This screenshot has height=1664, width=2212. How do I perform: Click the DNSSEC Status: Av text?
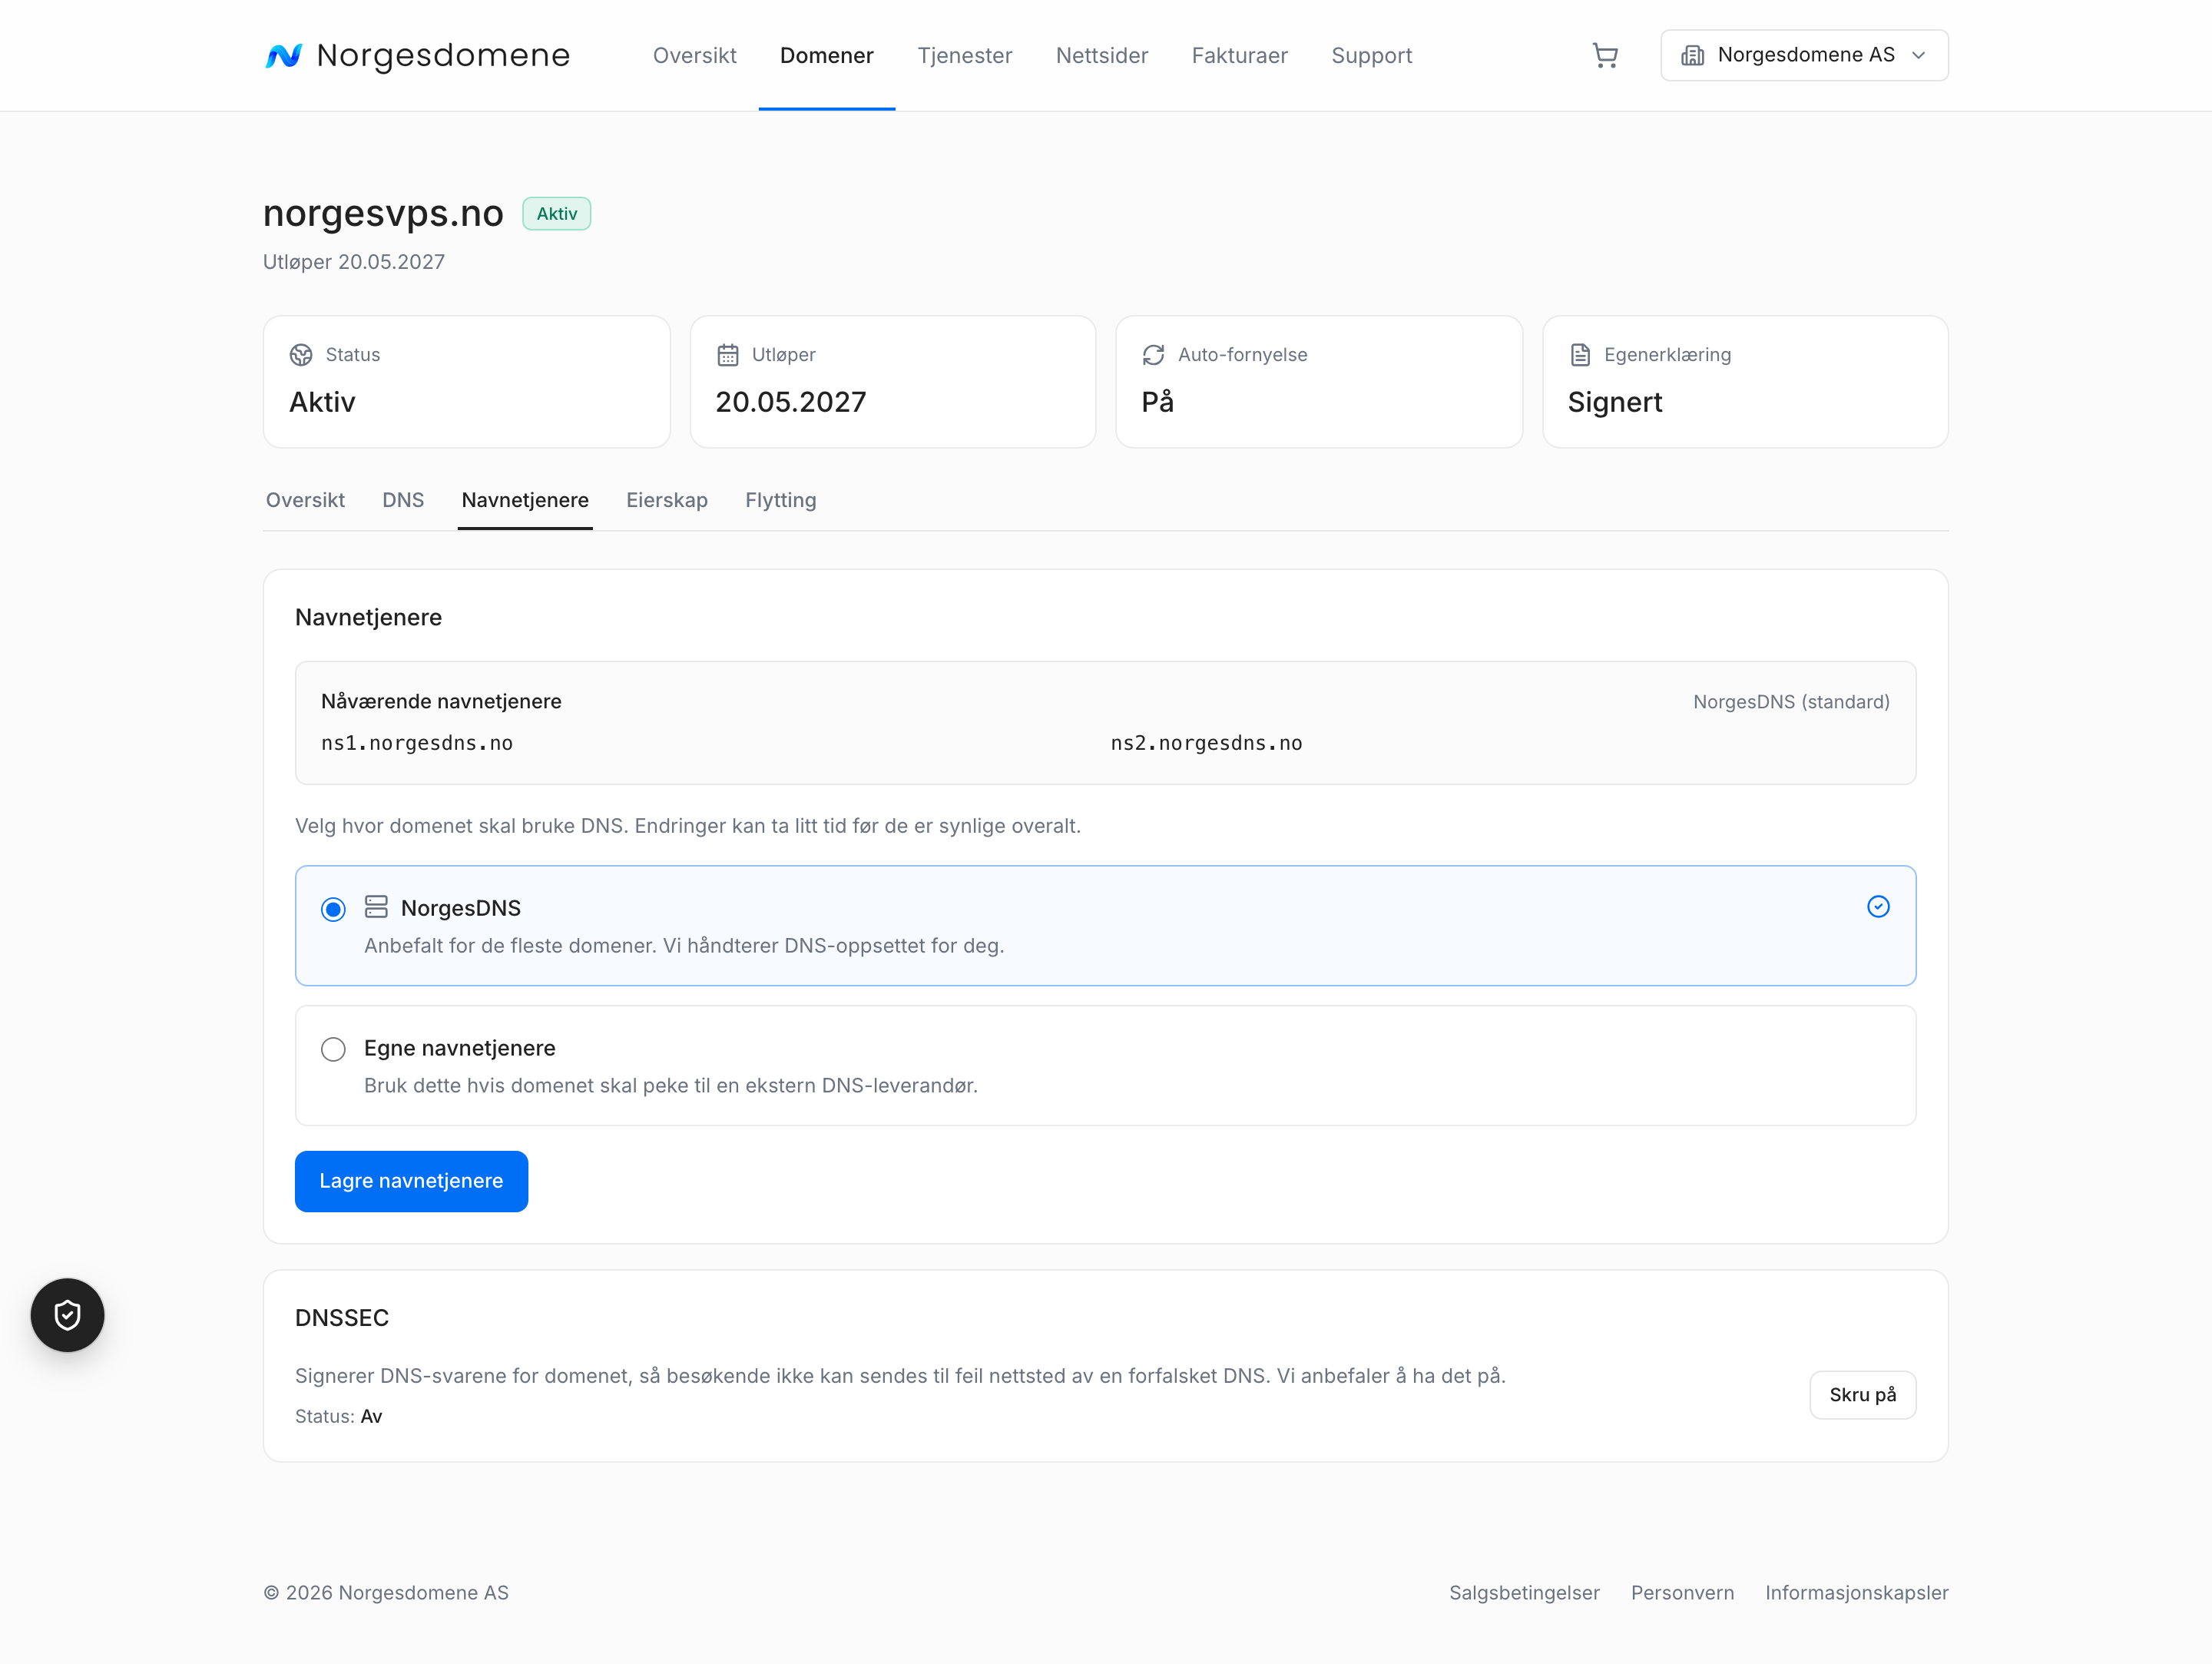pyautogui.click(x=339, y=1416)
